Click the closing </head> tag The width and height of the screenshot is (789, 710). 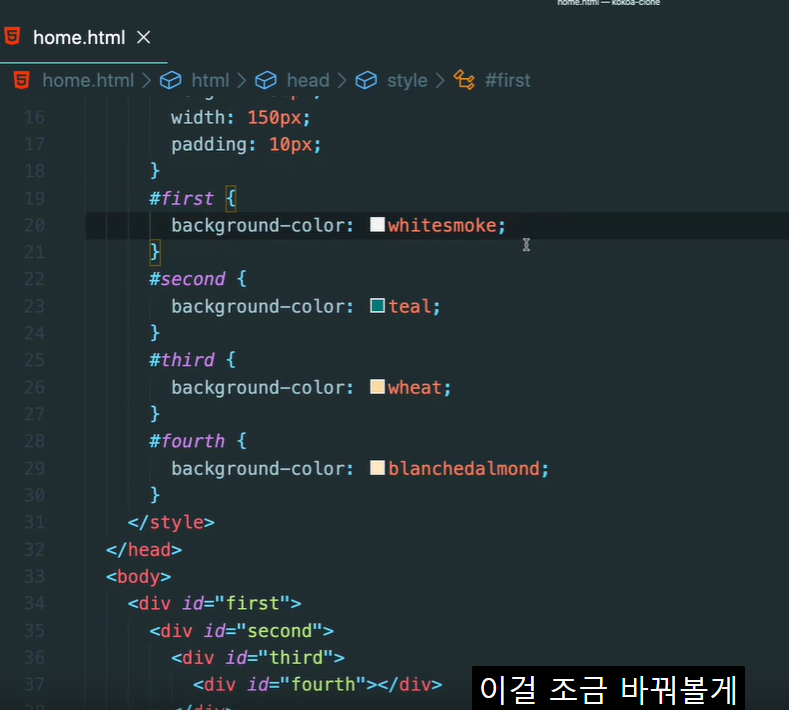[x=144, y=549]
